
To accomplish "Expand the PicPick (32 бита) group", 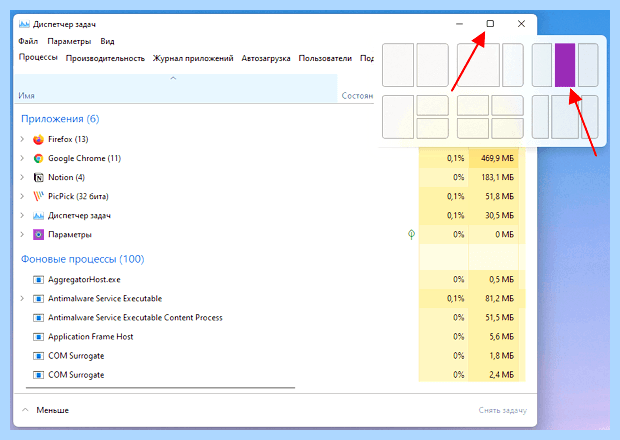I will point(22,196).
